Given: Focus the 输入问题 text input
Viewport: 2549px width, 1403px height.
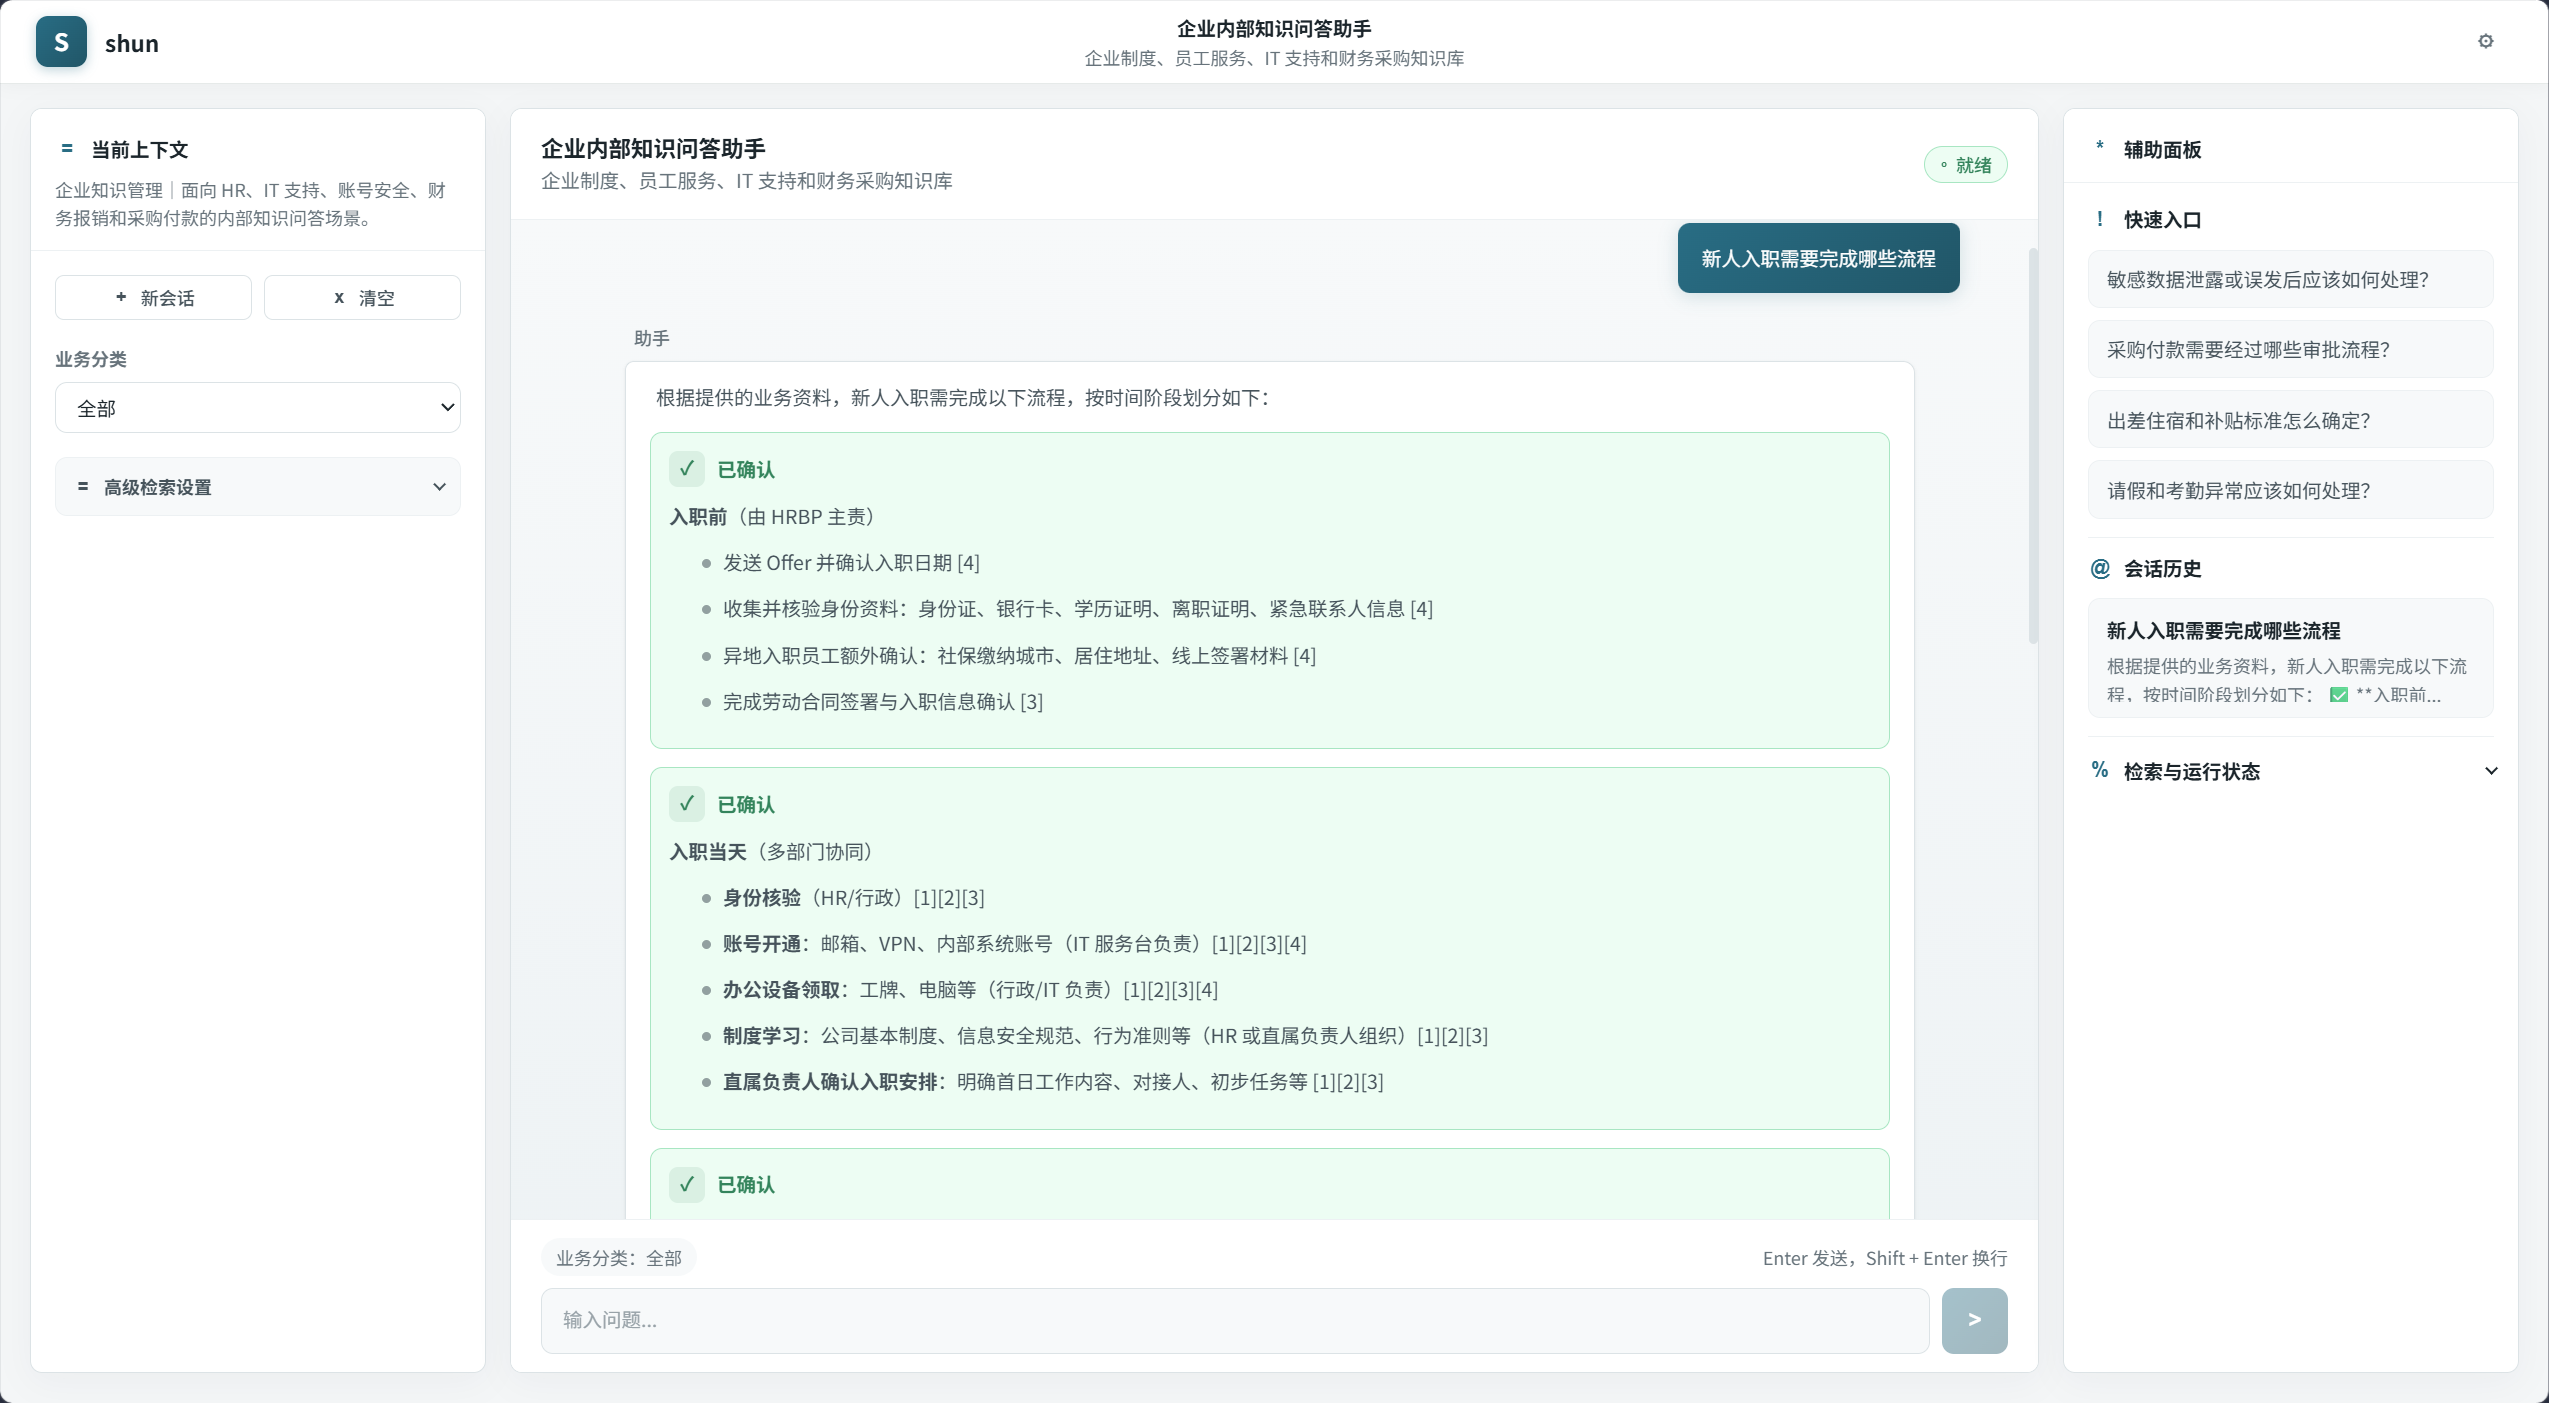Looking at the screenshot, I should point(1235,1320).
